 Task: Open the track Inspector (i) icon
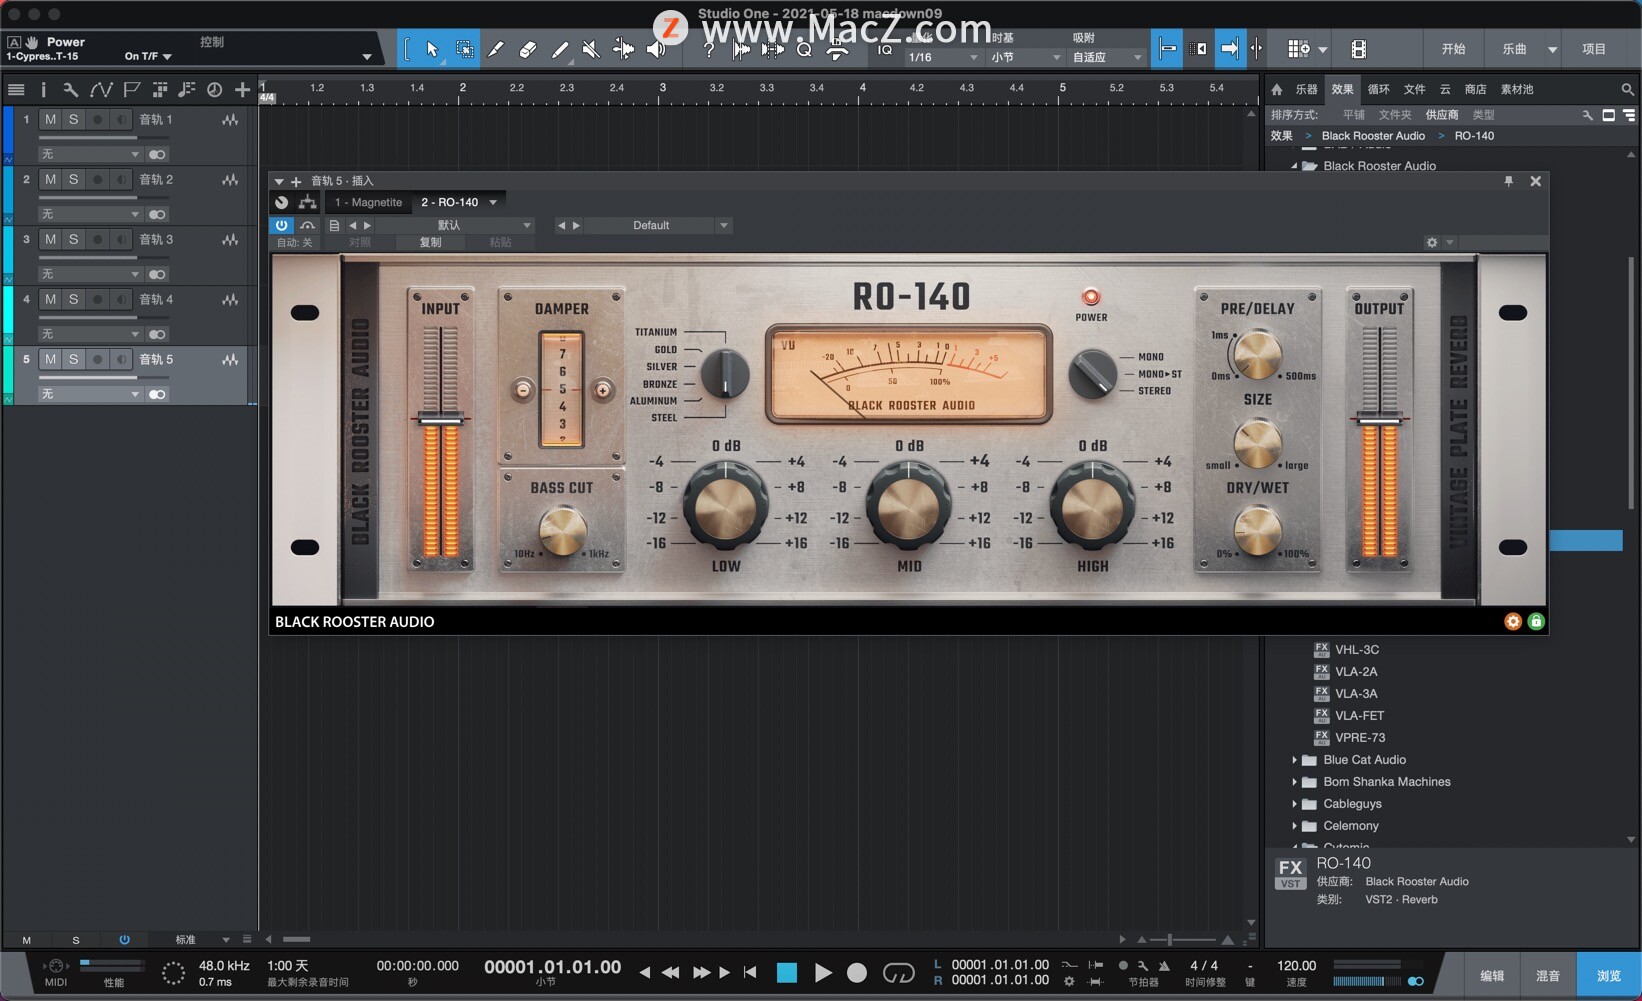[43, 90]
